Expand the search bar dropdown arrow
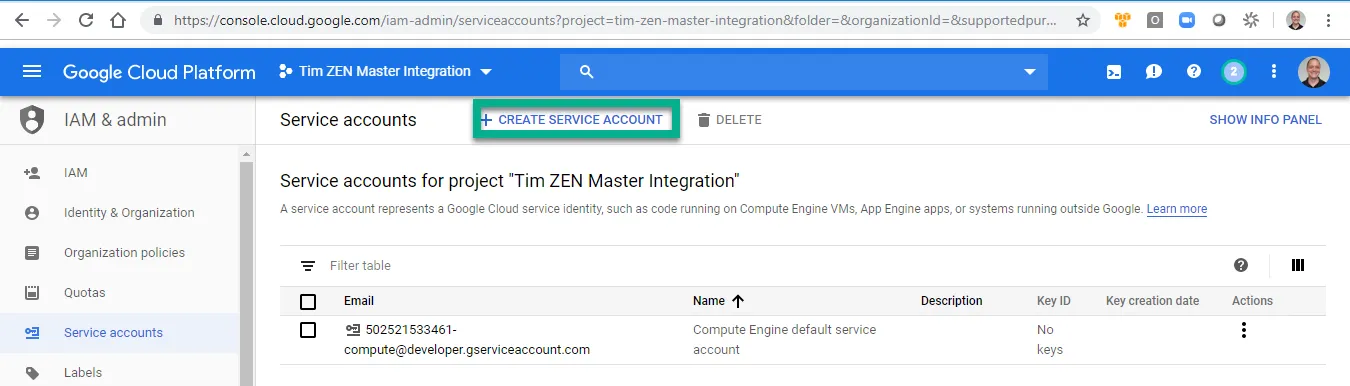Image resolution: width=1350 pixels, height=386 pixels. click(1030, 72)
